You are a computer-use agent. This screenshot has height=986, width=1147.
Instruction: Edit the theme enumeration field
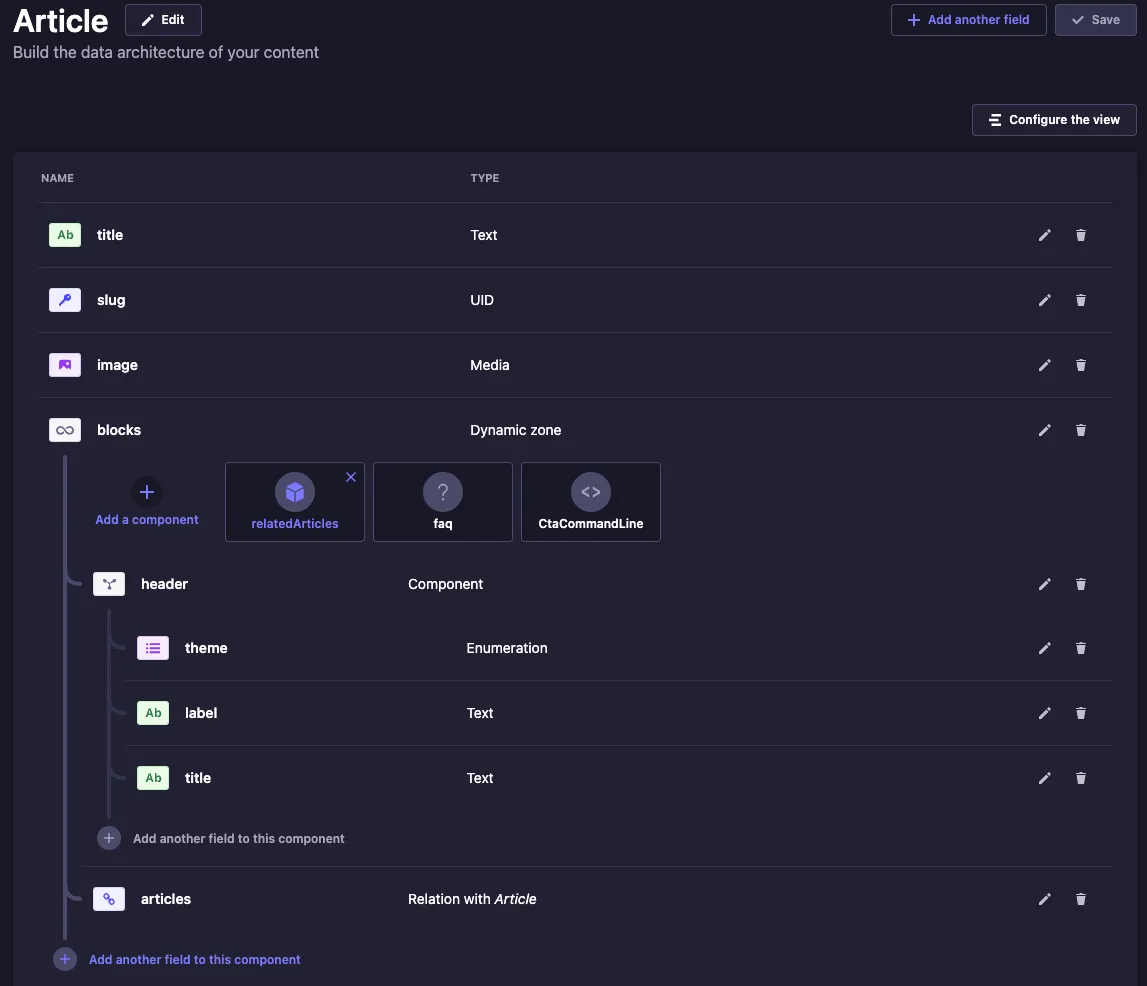[1044, 648]
